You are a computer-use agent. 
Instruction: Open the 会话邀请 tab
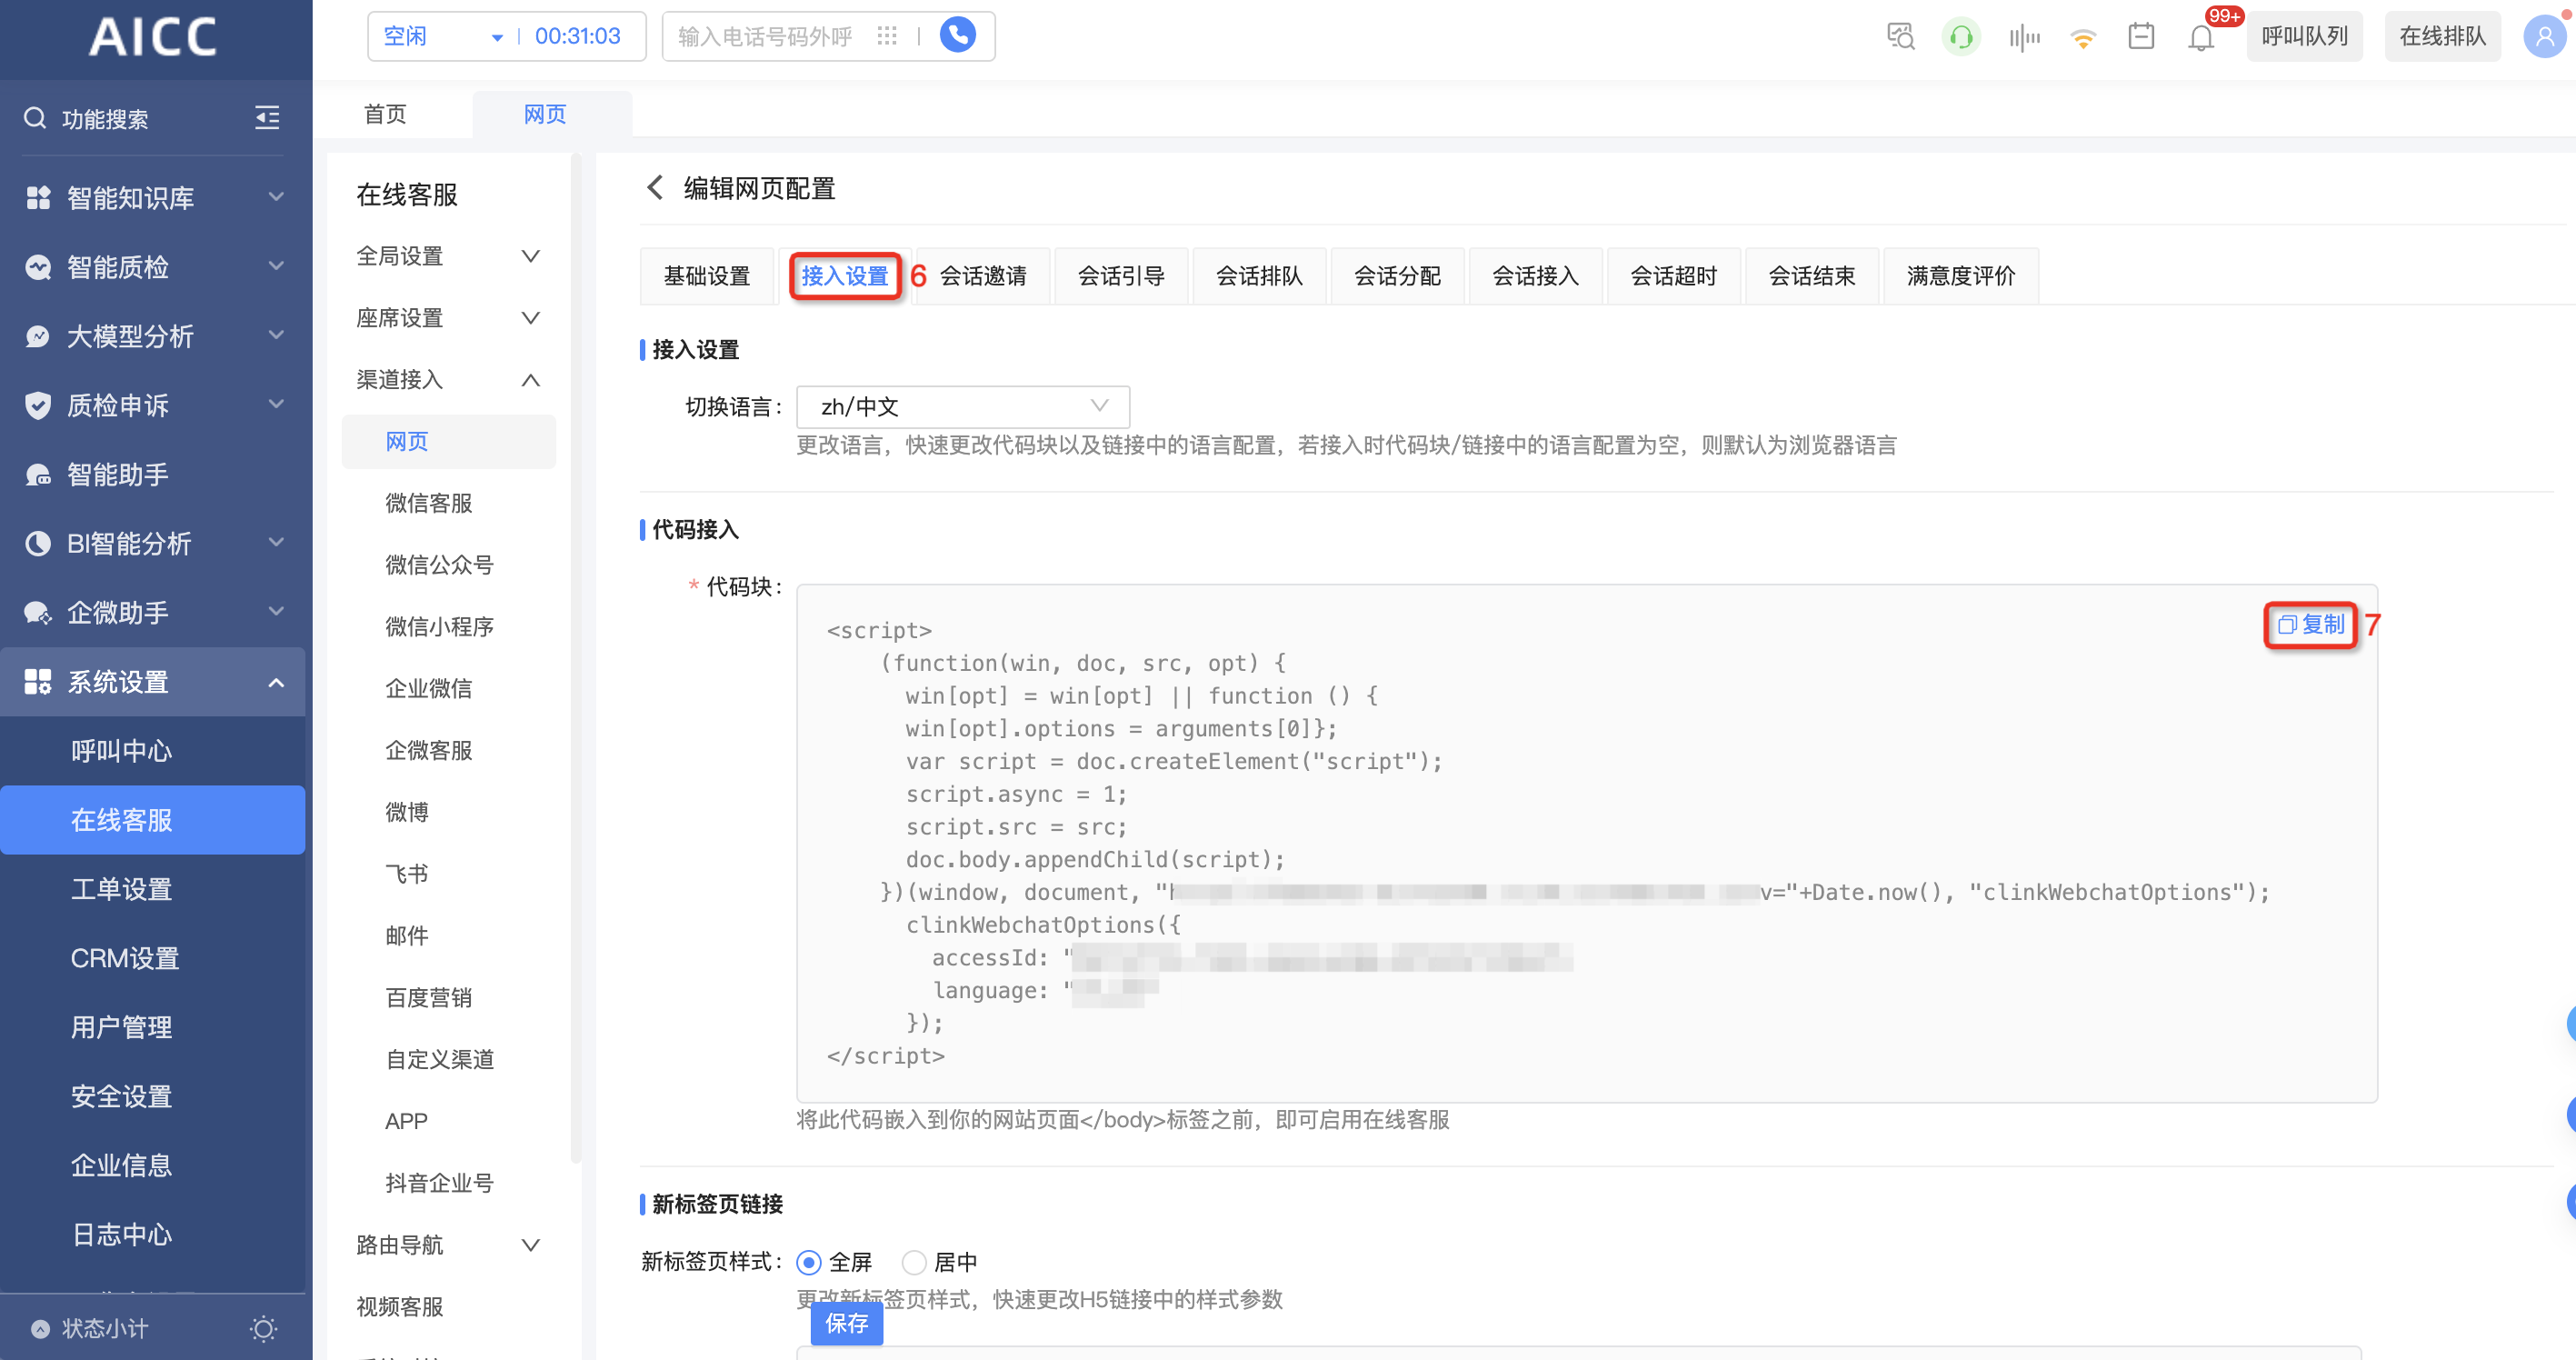983,276
